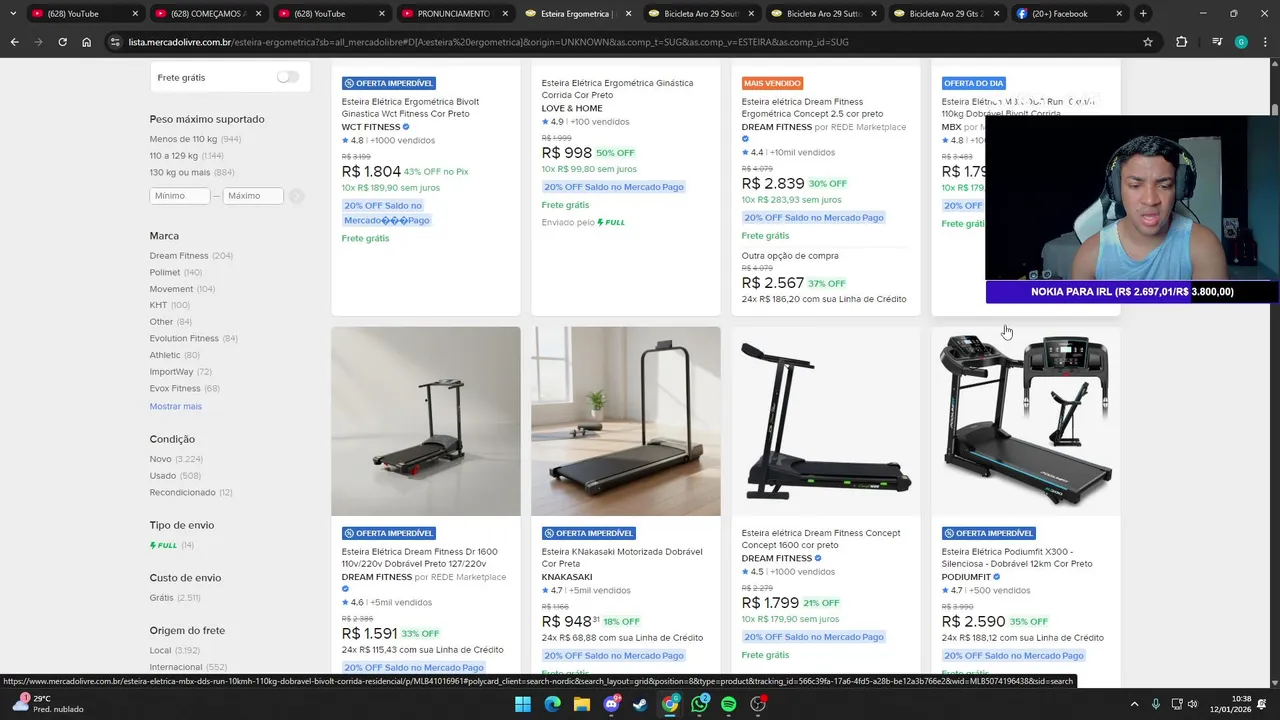View site information icon in the address bar
1280x720 pixels.
coord(116,42)
